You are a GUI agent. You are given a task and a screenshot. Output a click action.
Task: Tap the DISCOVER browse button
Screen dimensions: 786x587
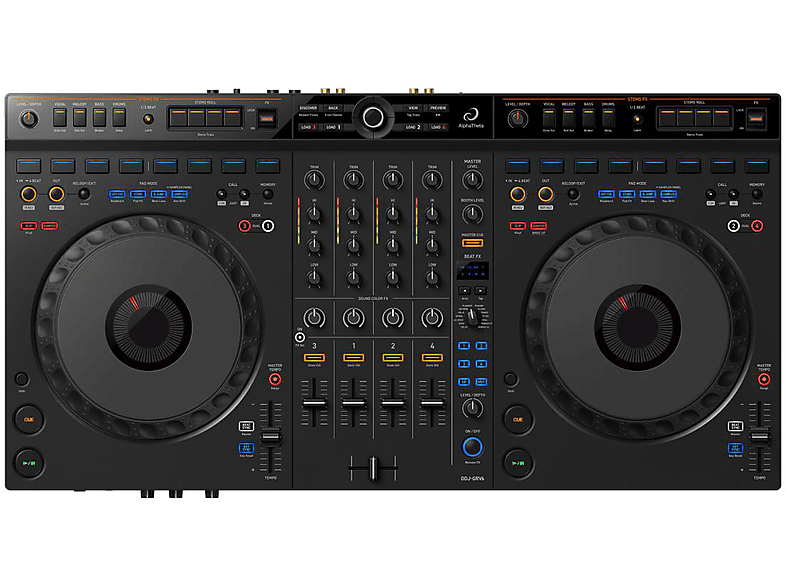[x=308, y=108]
